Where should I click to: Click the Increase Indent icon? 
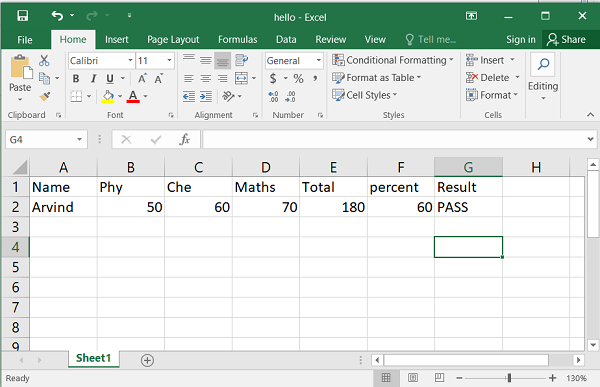[x=206, y=96]
